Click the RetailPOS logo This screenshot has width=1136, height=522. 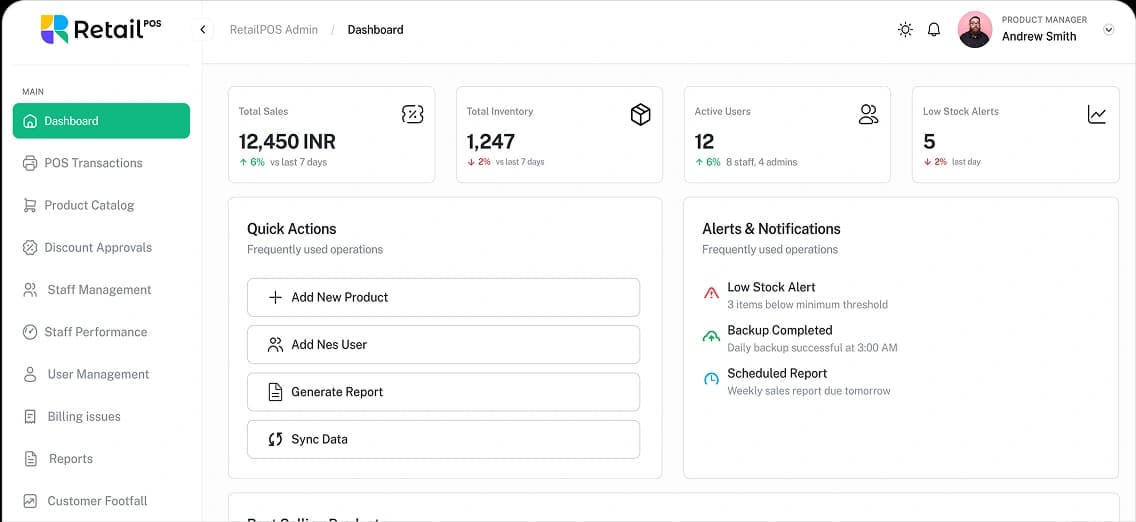coord(100,29)
